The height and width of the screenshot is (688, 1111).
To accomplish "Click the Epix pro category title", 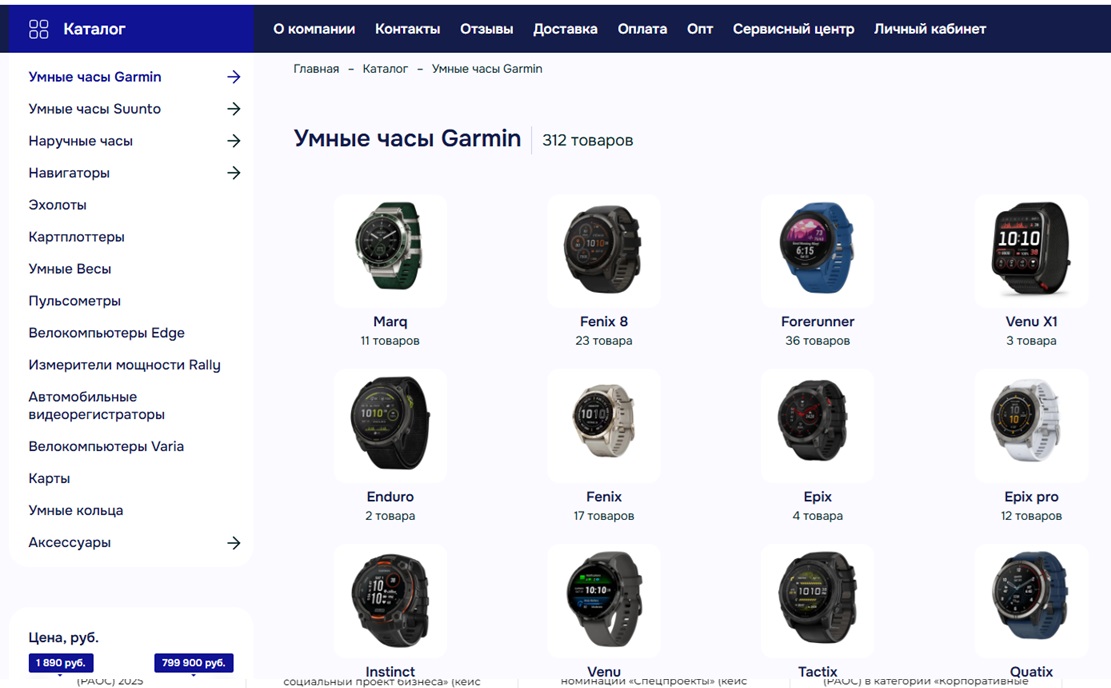I will pyautogui.click(x=1031, y=497).
